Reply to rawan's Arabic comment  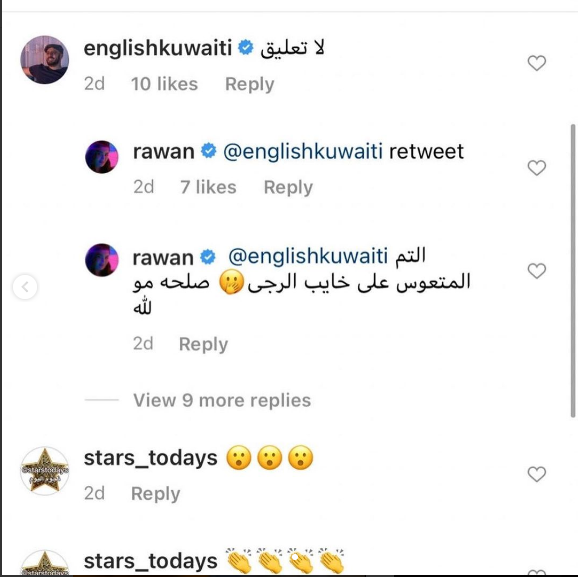(203, 344)
